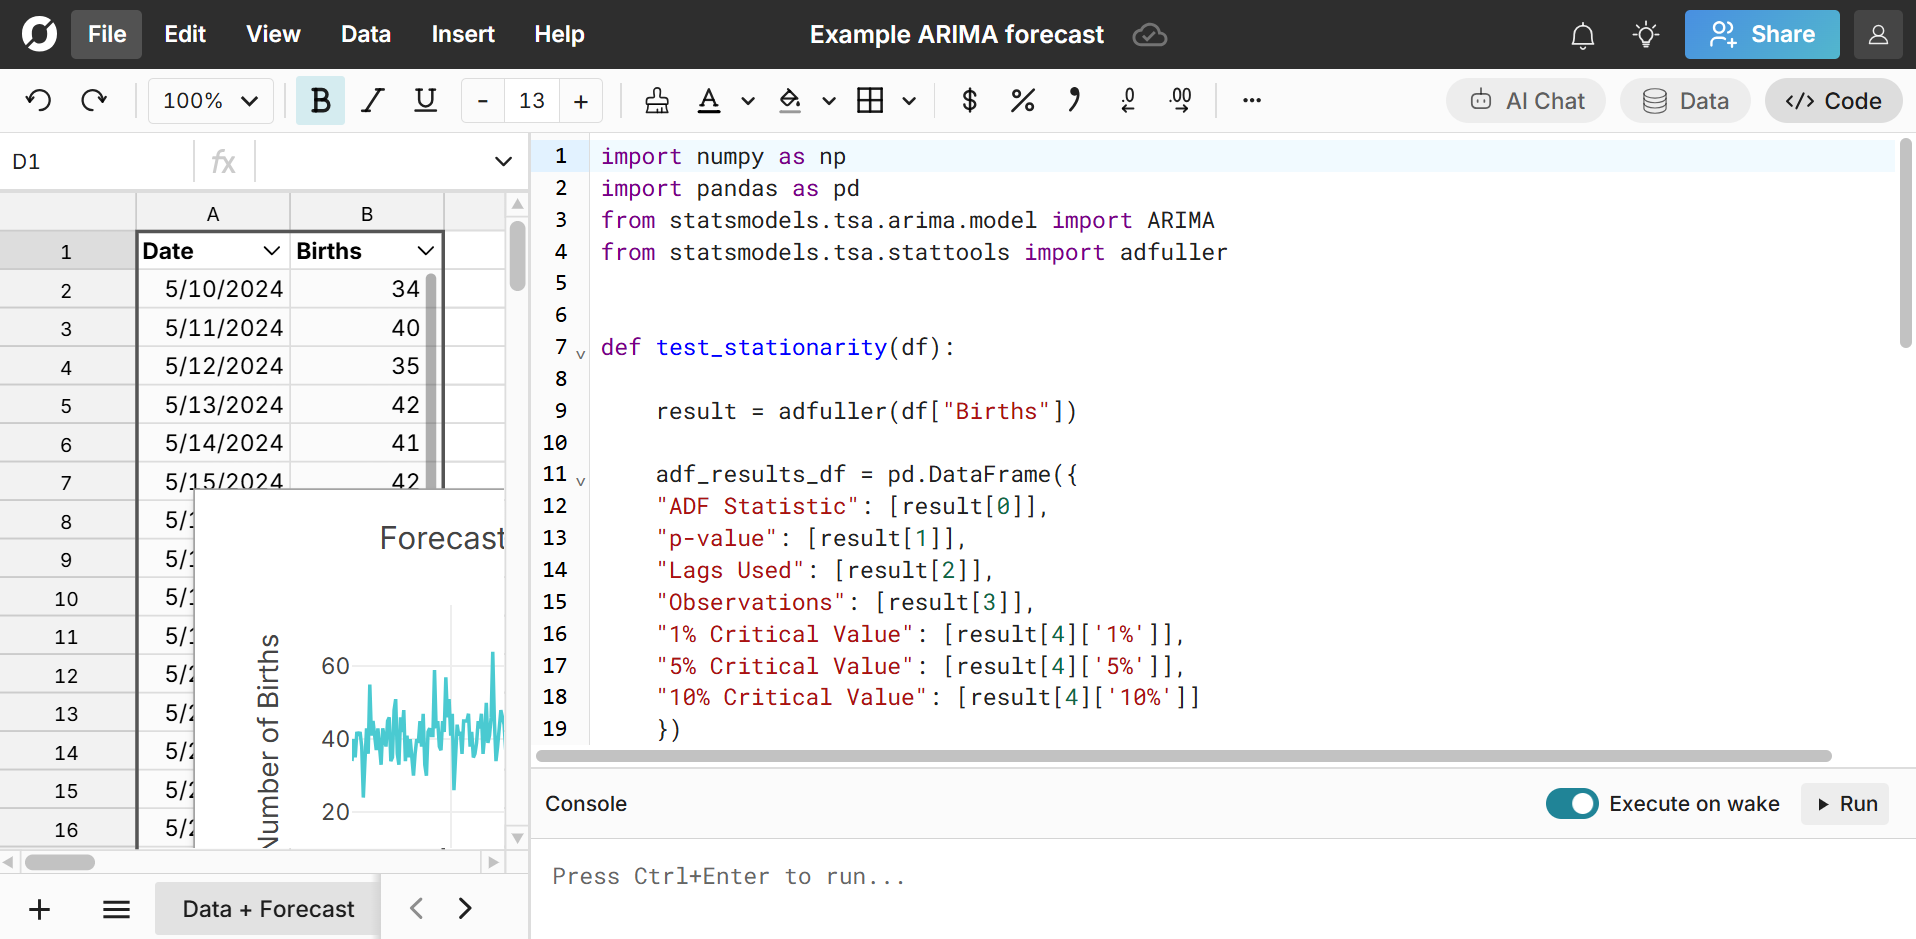Open Date column filter dropdown

(x=271, y=251)
